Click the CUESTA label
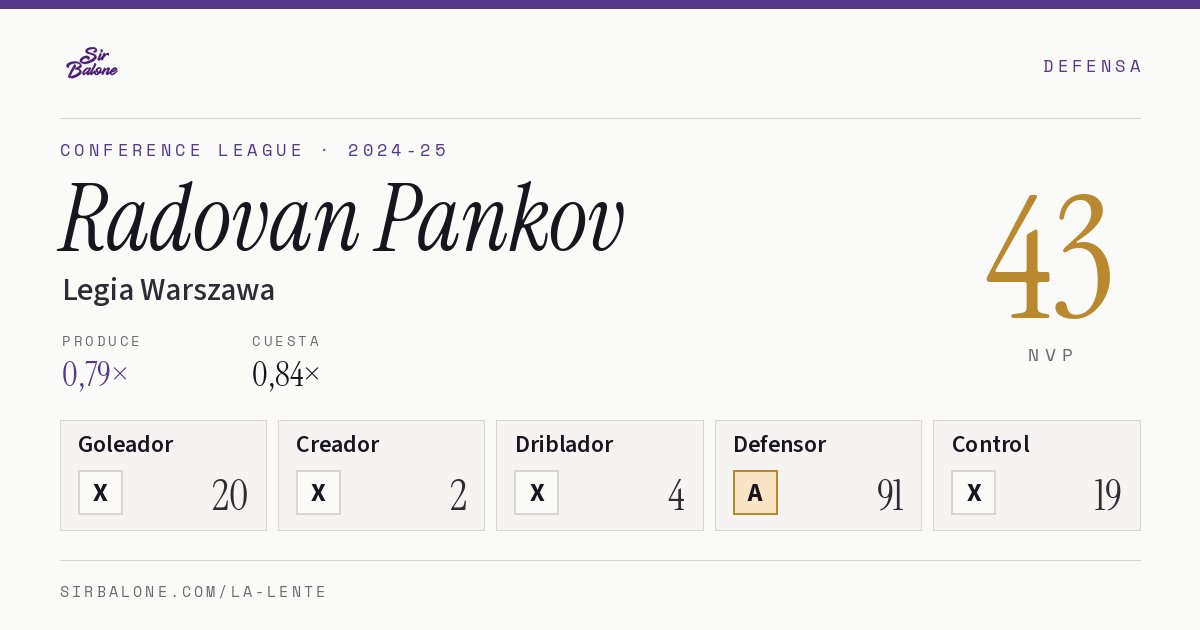1200x630 pixels. point(286,341)
